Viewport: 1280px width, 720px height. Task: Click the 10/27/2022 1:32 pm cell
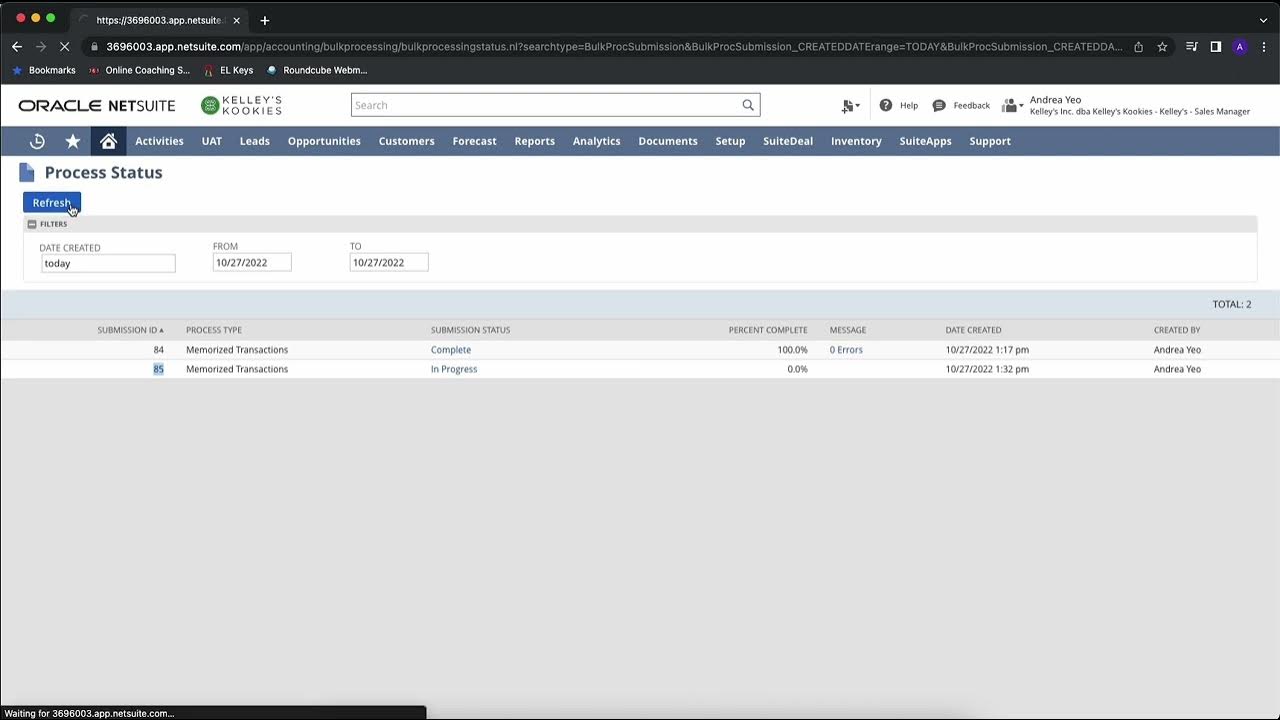[987, 369]
